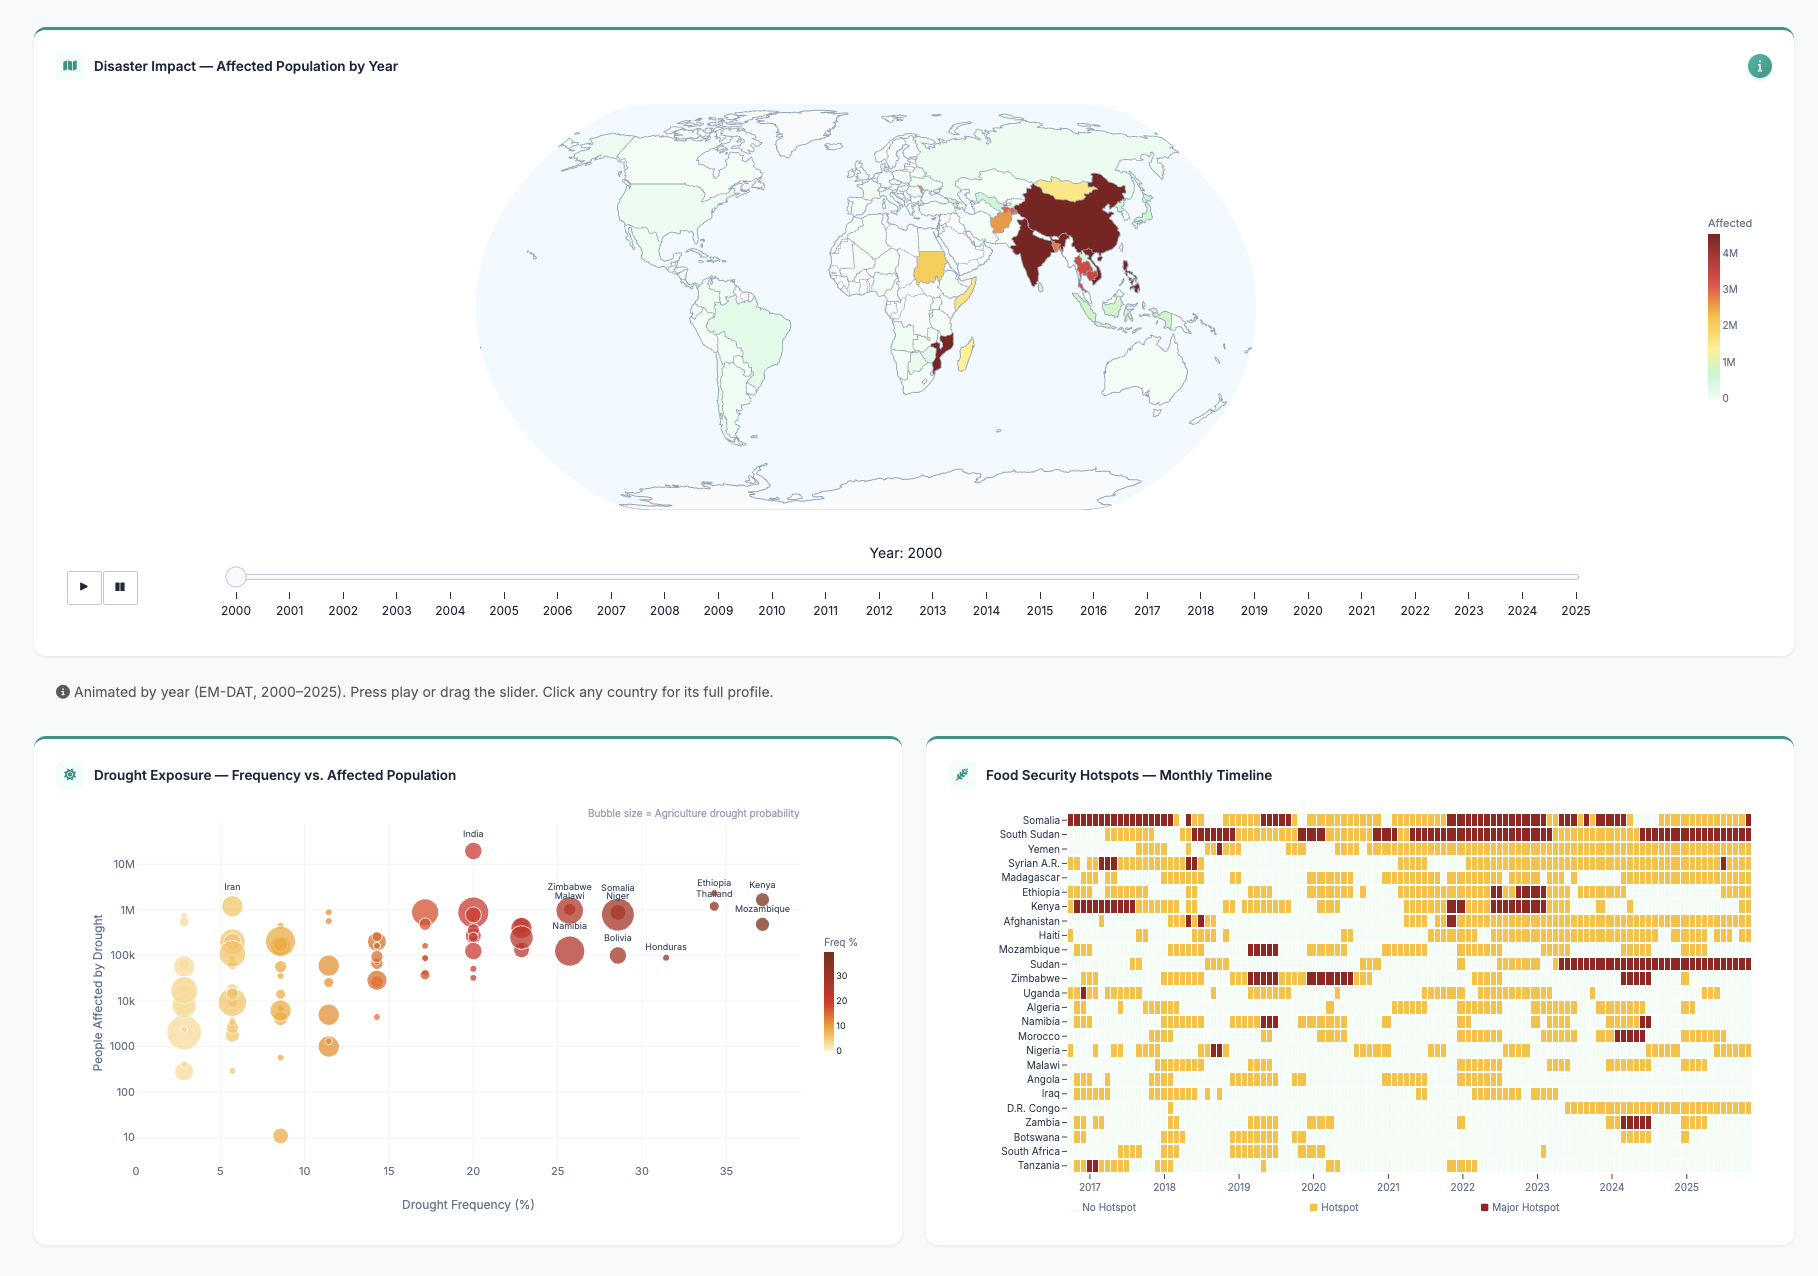Click the year slider handle at 2000
This screenshot has height=1276, width=1818.
point(236,576)
